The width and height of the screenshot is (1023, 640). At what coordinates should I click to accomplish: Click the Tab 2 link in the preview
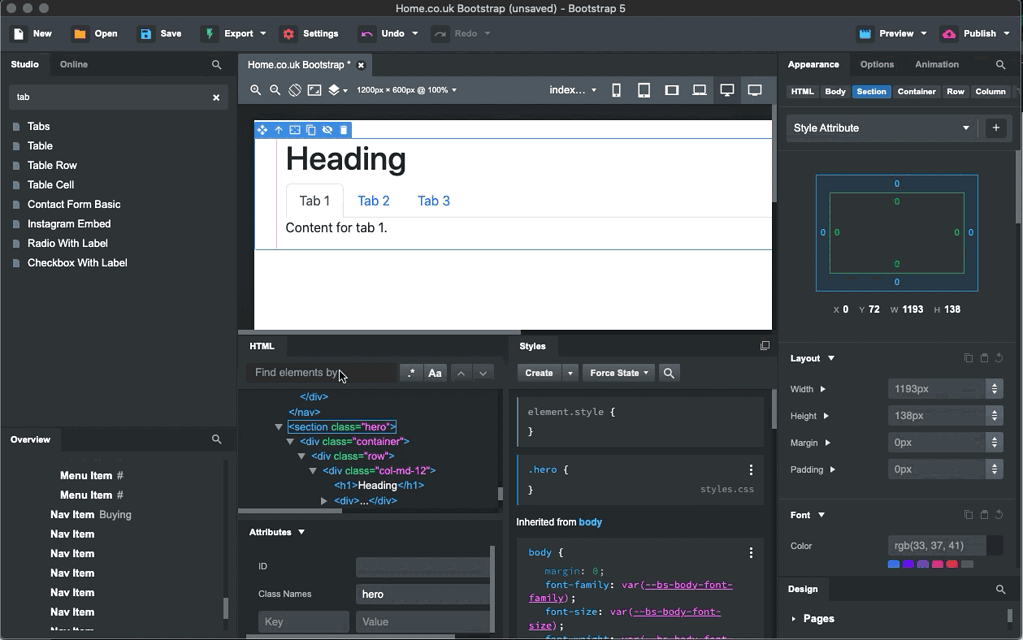[x=374, y=201]
